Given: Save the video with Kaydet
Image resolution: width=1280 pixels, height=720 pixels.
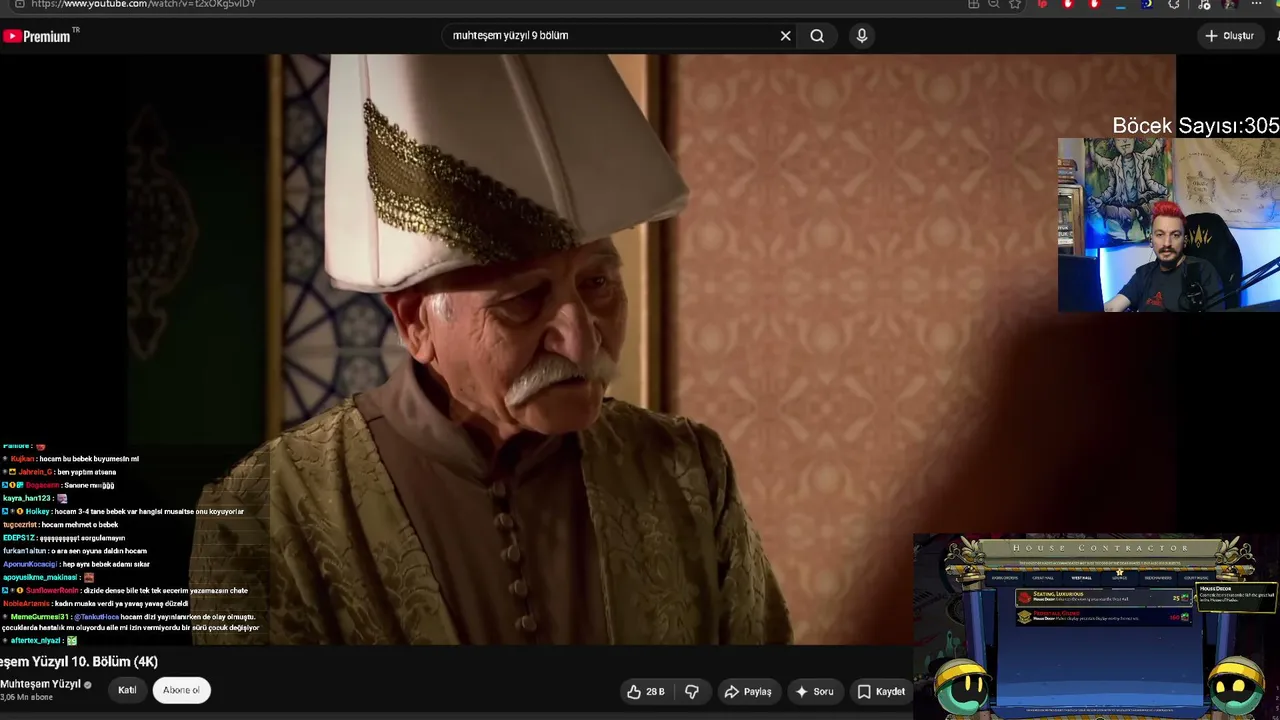Looking at the screenshot, I should tap(881, 691).
